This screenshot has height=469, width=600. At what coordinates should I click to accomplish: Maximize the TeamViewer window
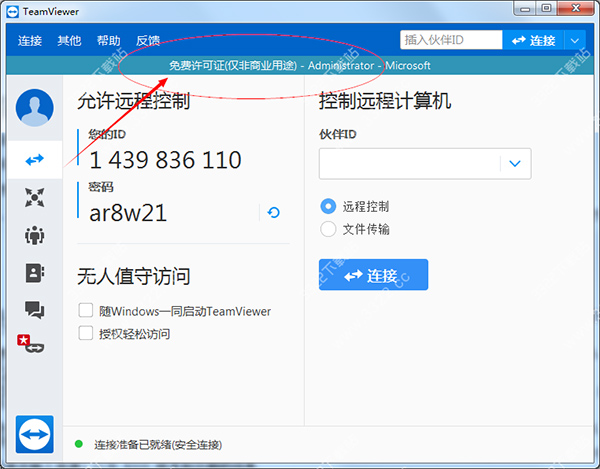pyautogui.click(x=546, y=8)
